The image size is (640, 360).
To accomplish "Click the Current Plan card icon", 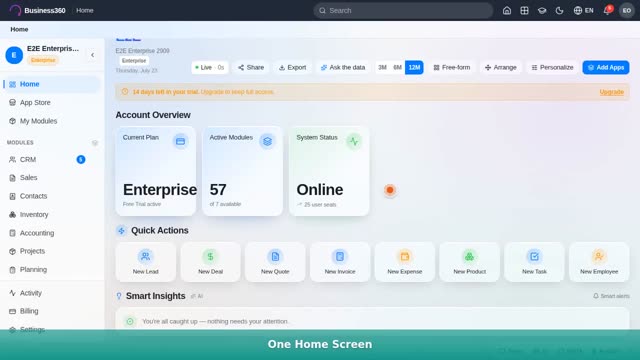I will click(180, 141).
